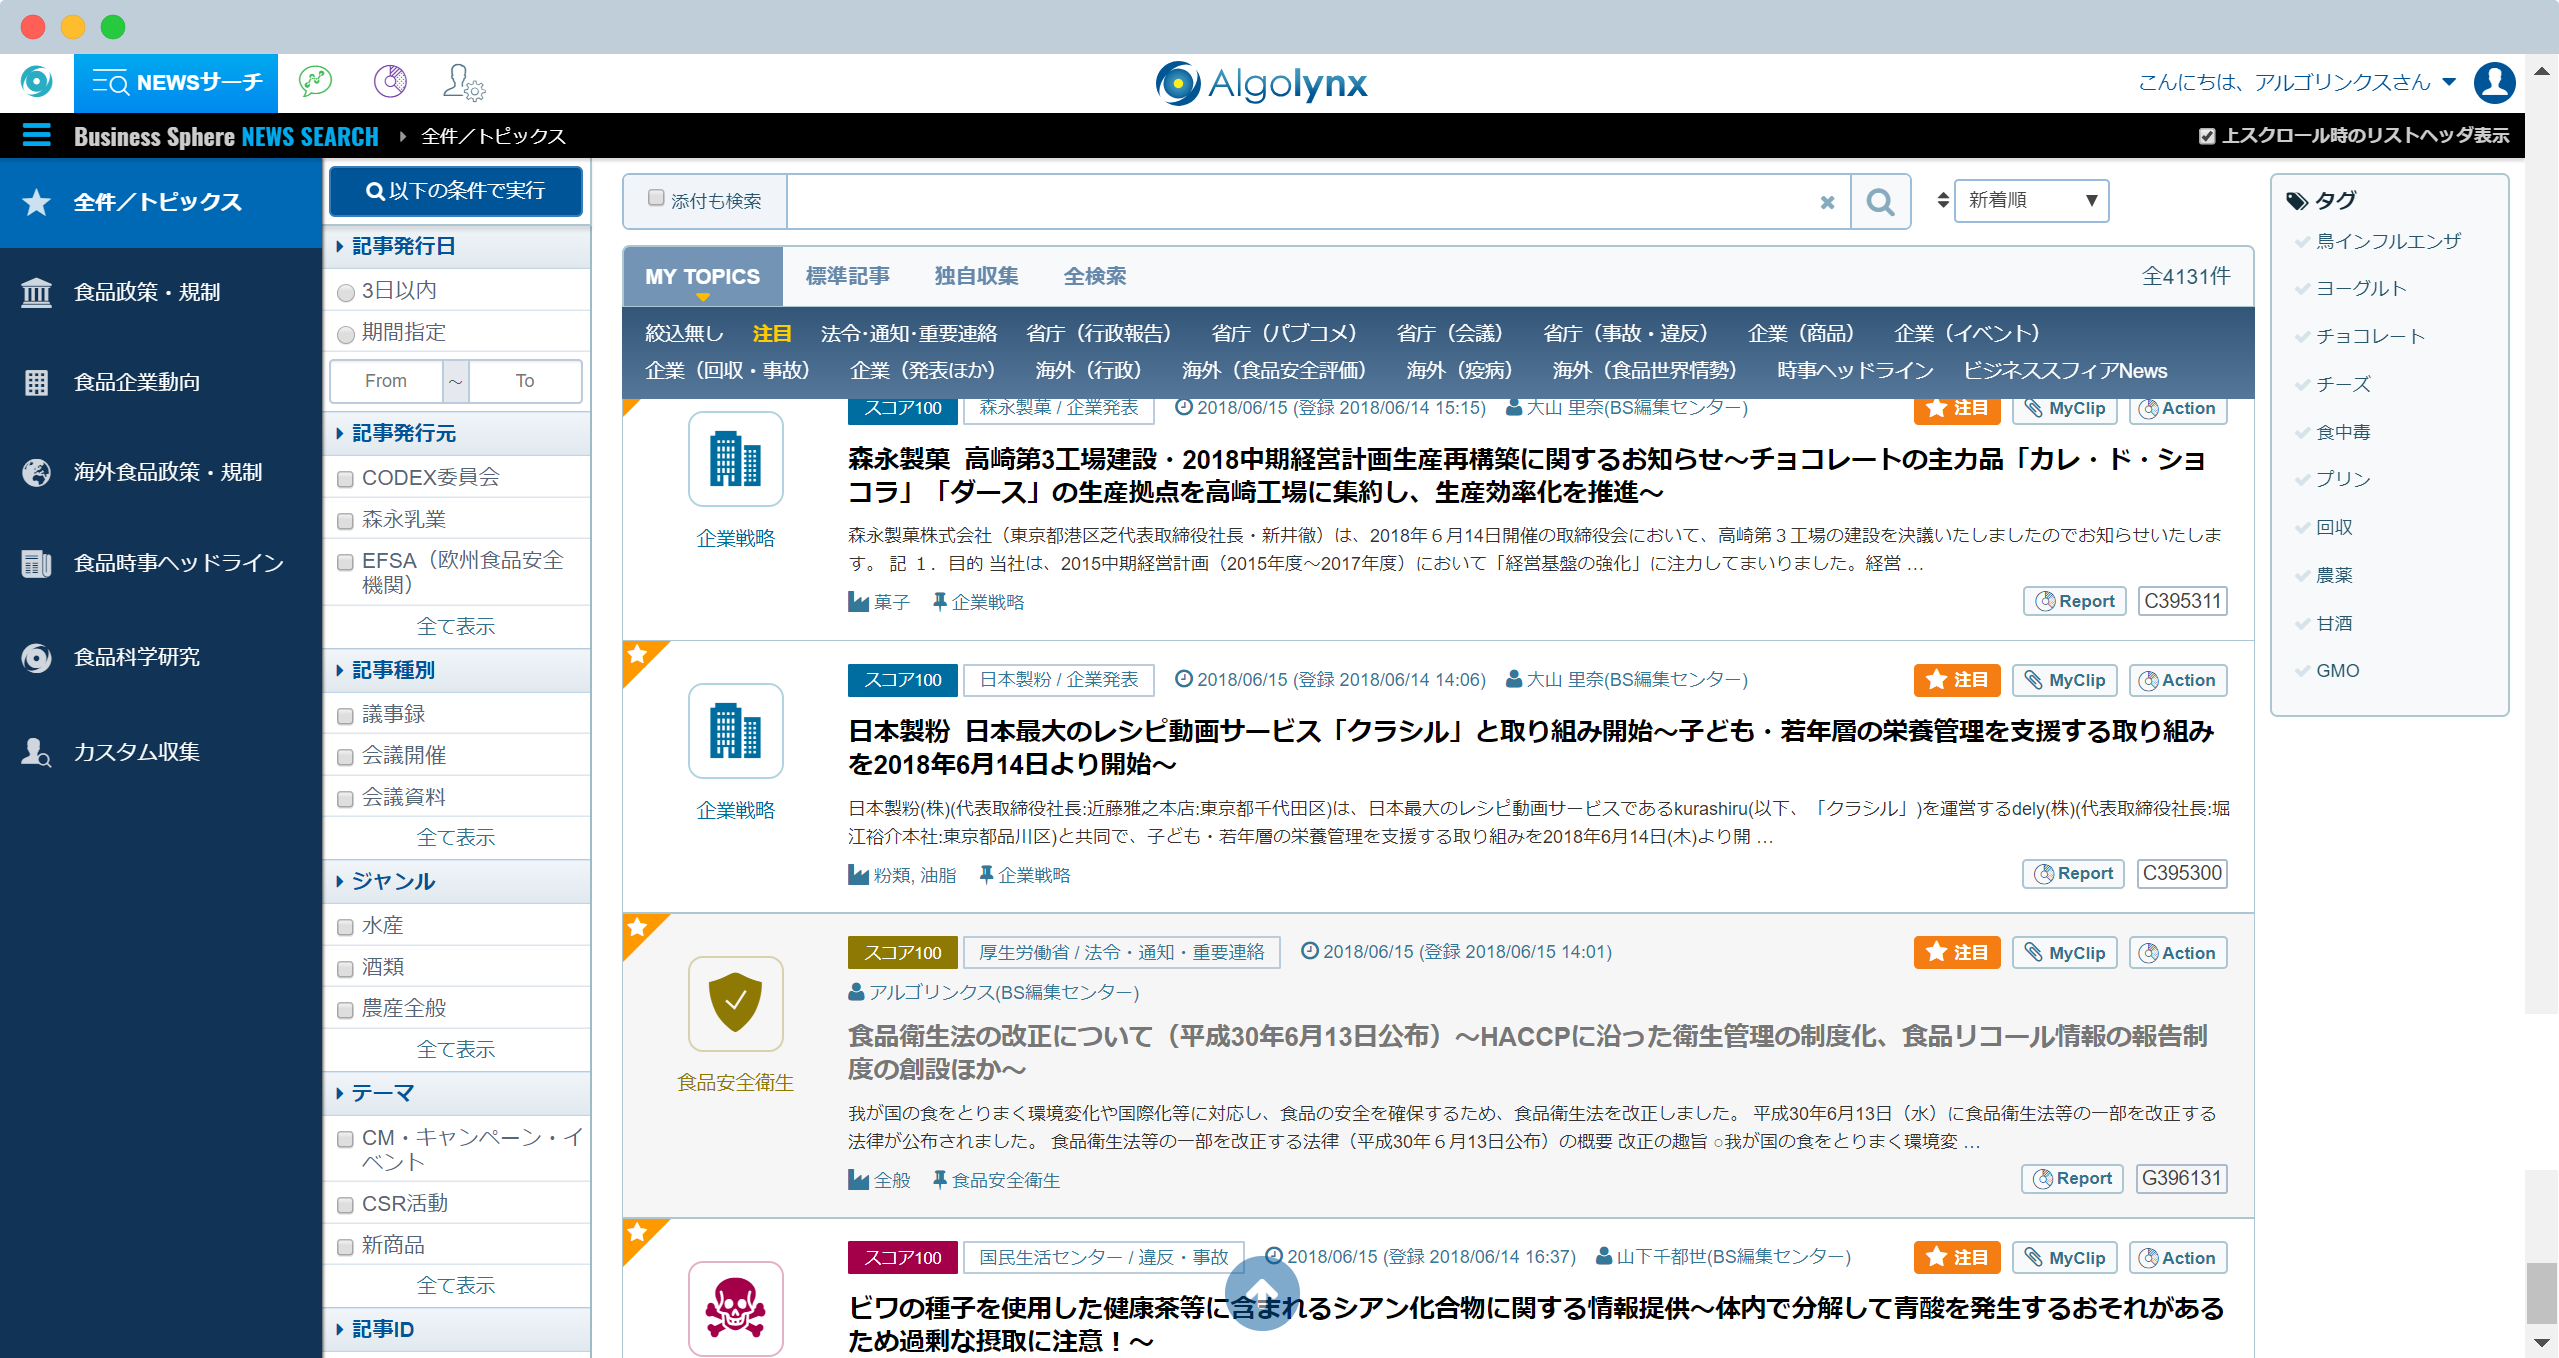Open 食品企業動向 in the sidebar
This screenshot has width=2559, height=1358.
[161, 382]
